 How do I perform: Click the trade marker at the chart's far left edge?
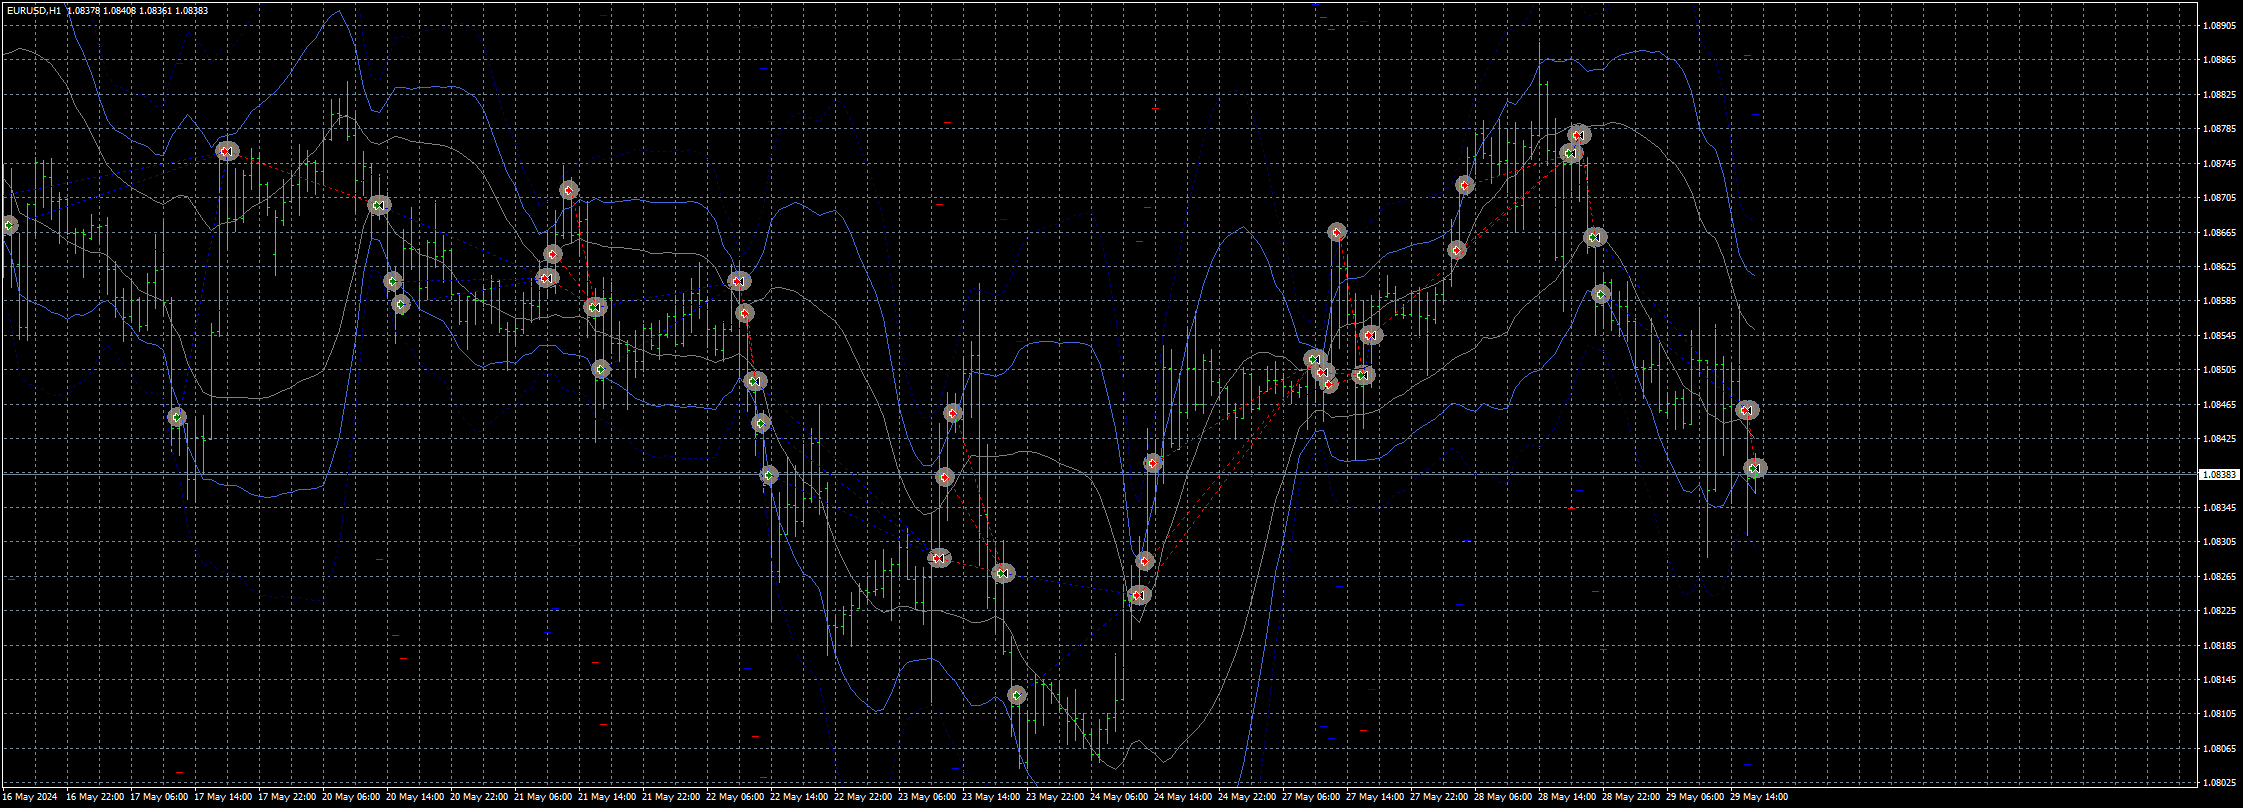(9, 225)
